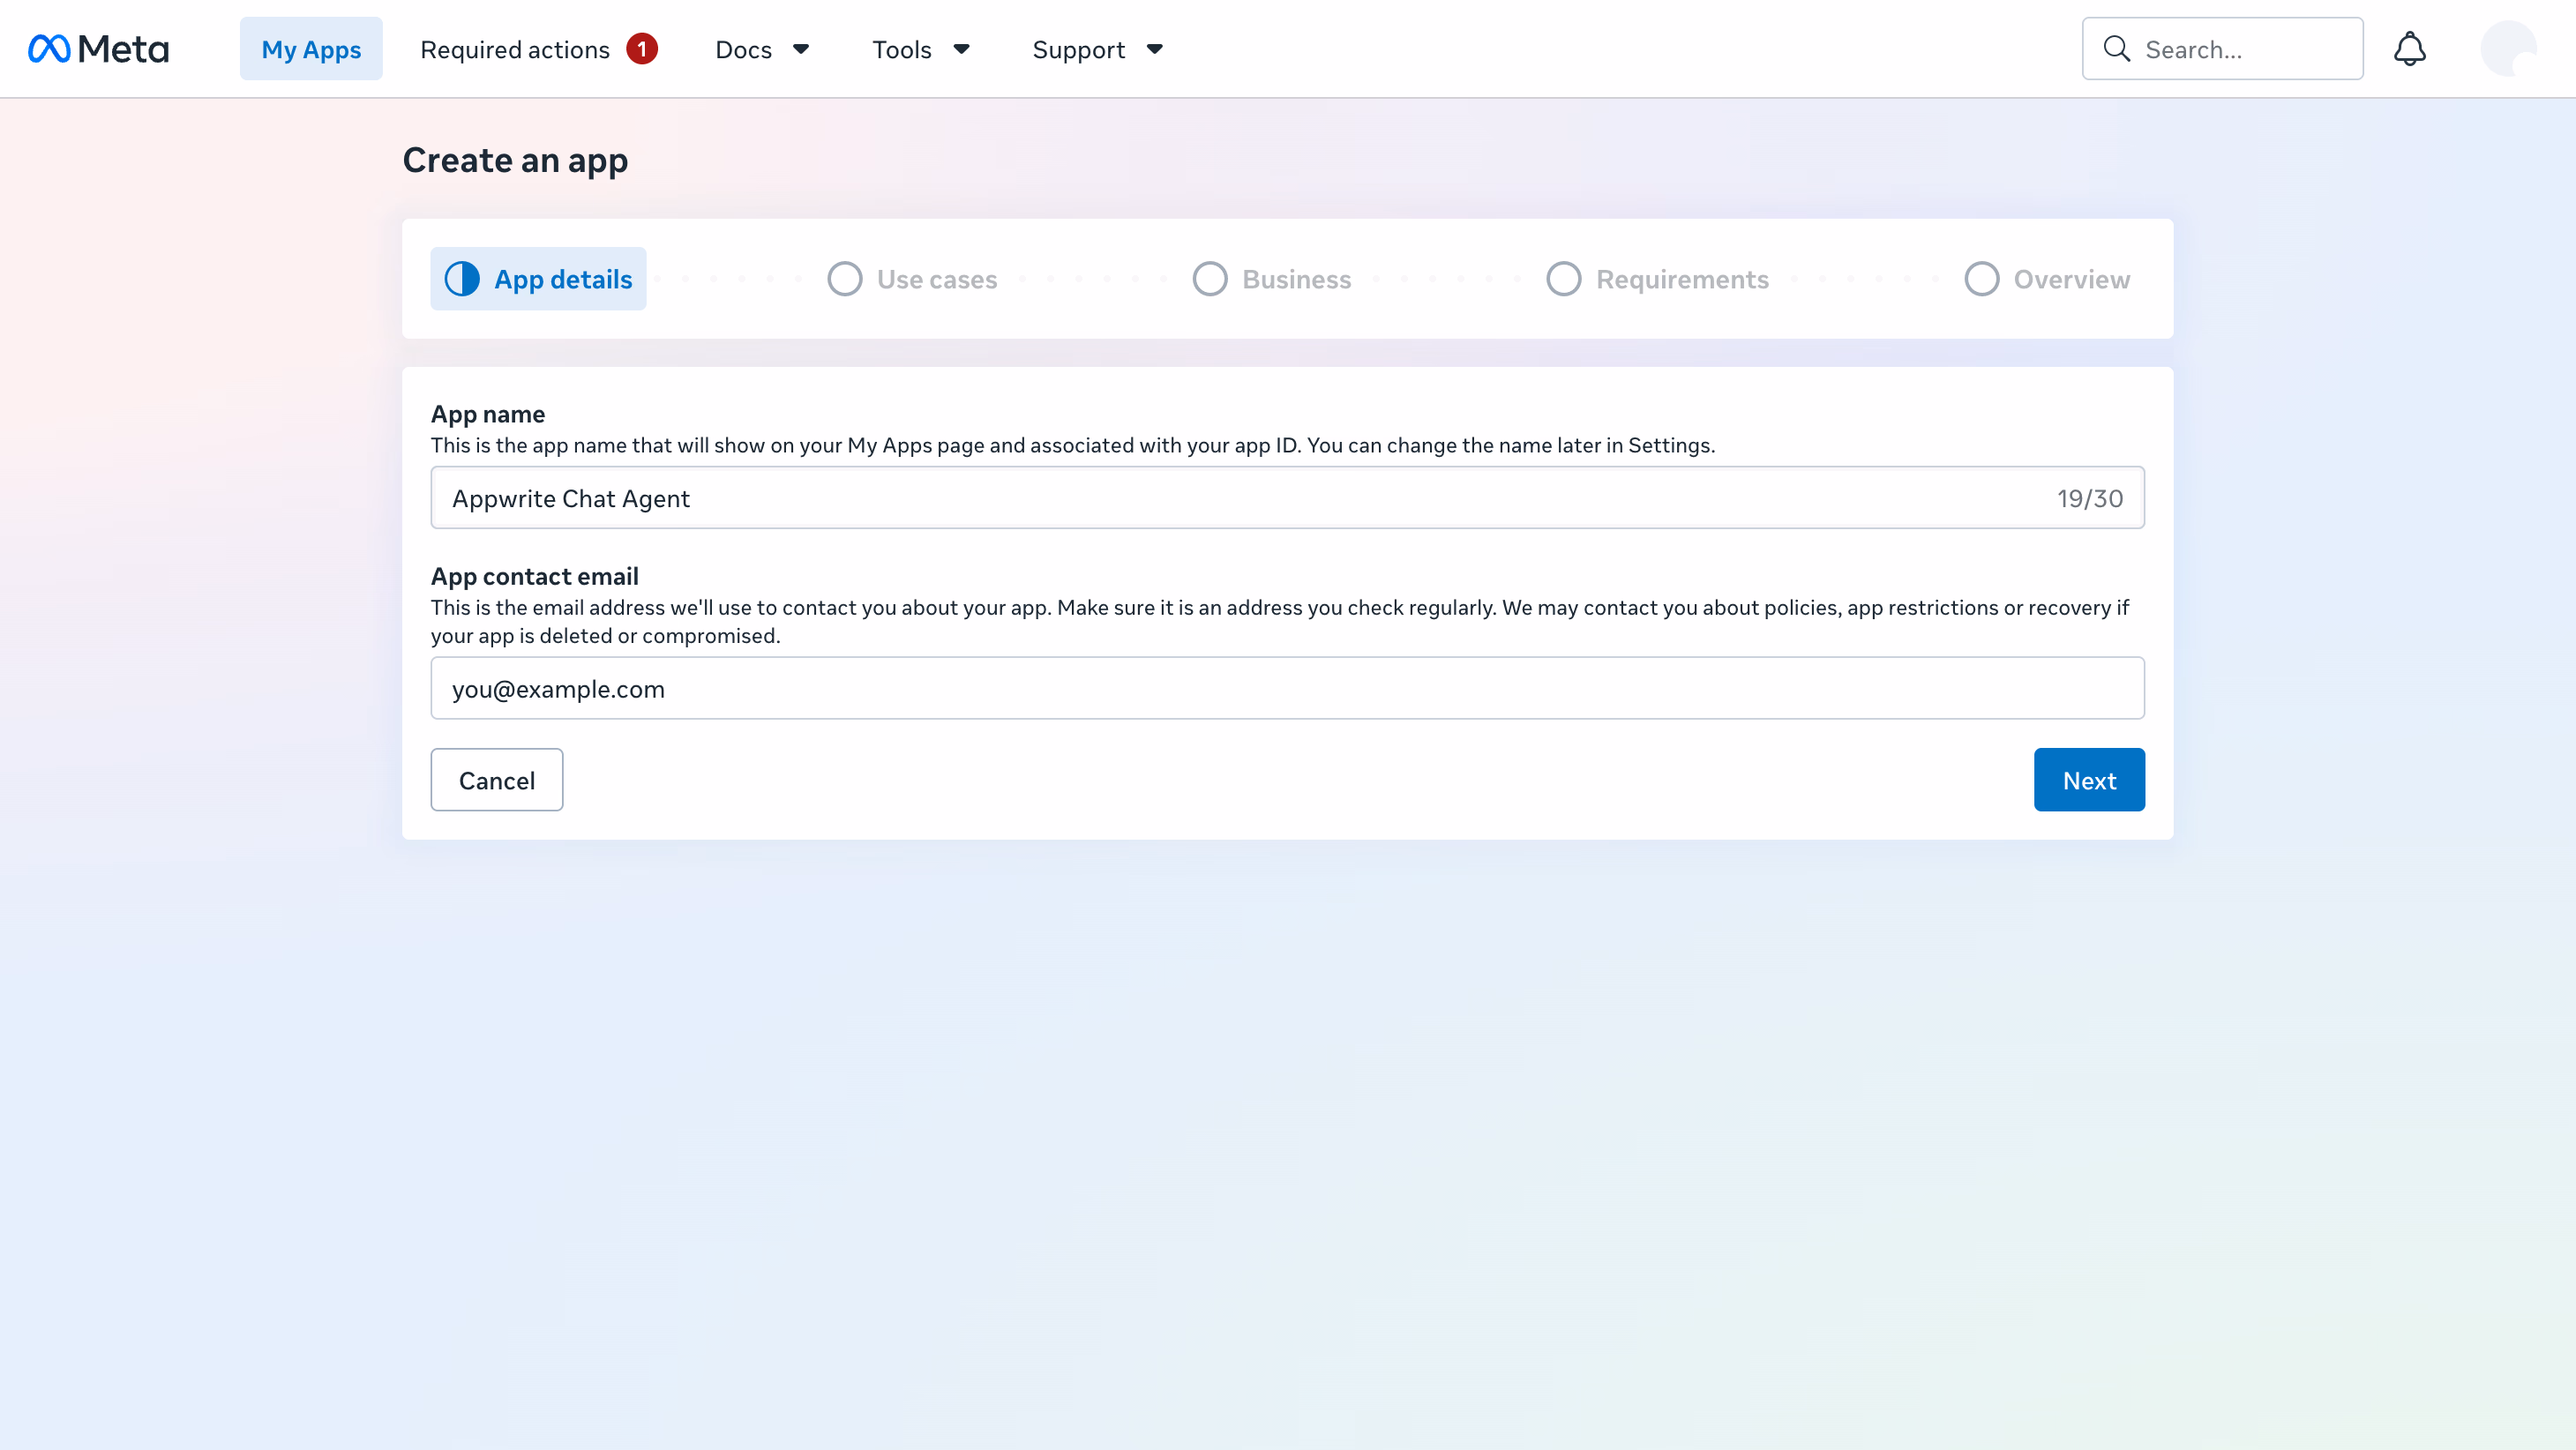The image size is (2576, 1450).
Task: Go to the App details step
Action: pos(538,279)
